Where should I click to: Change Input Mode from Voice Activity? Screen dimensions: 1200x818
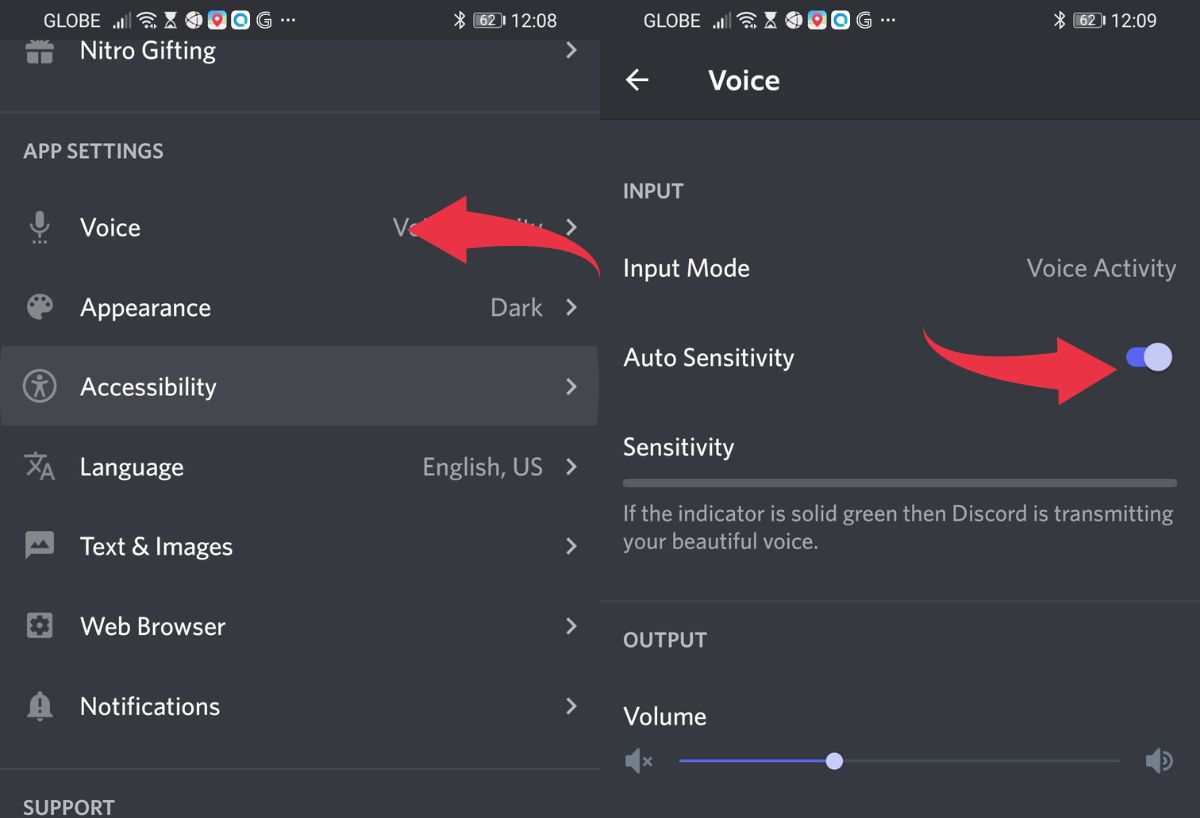[x=1100, y=268]
